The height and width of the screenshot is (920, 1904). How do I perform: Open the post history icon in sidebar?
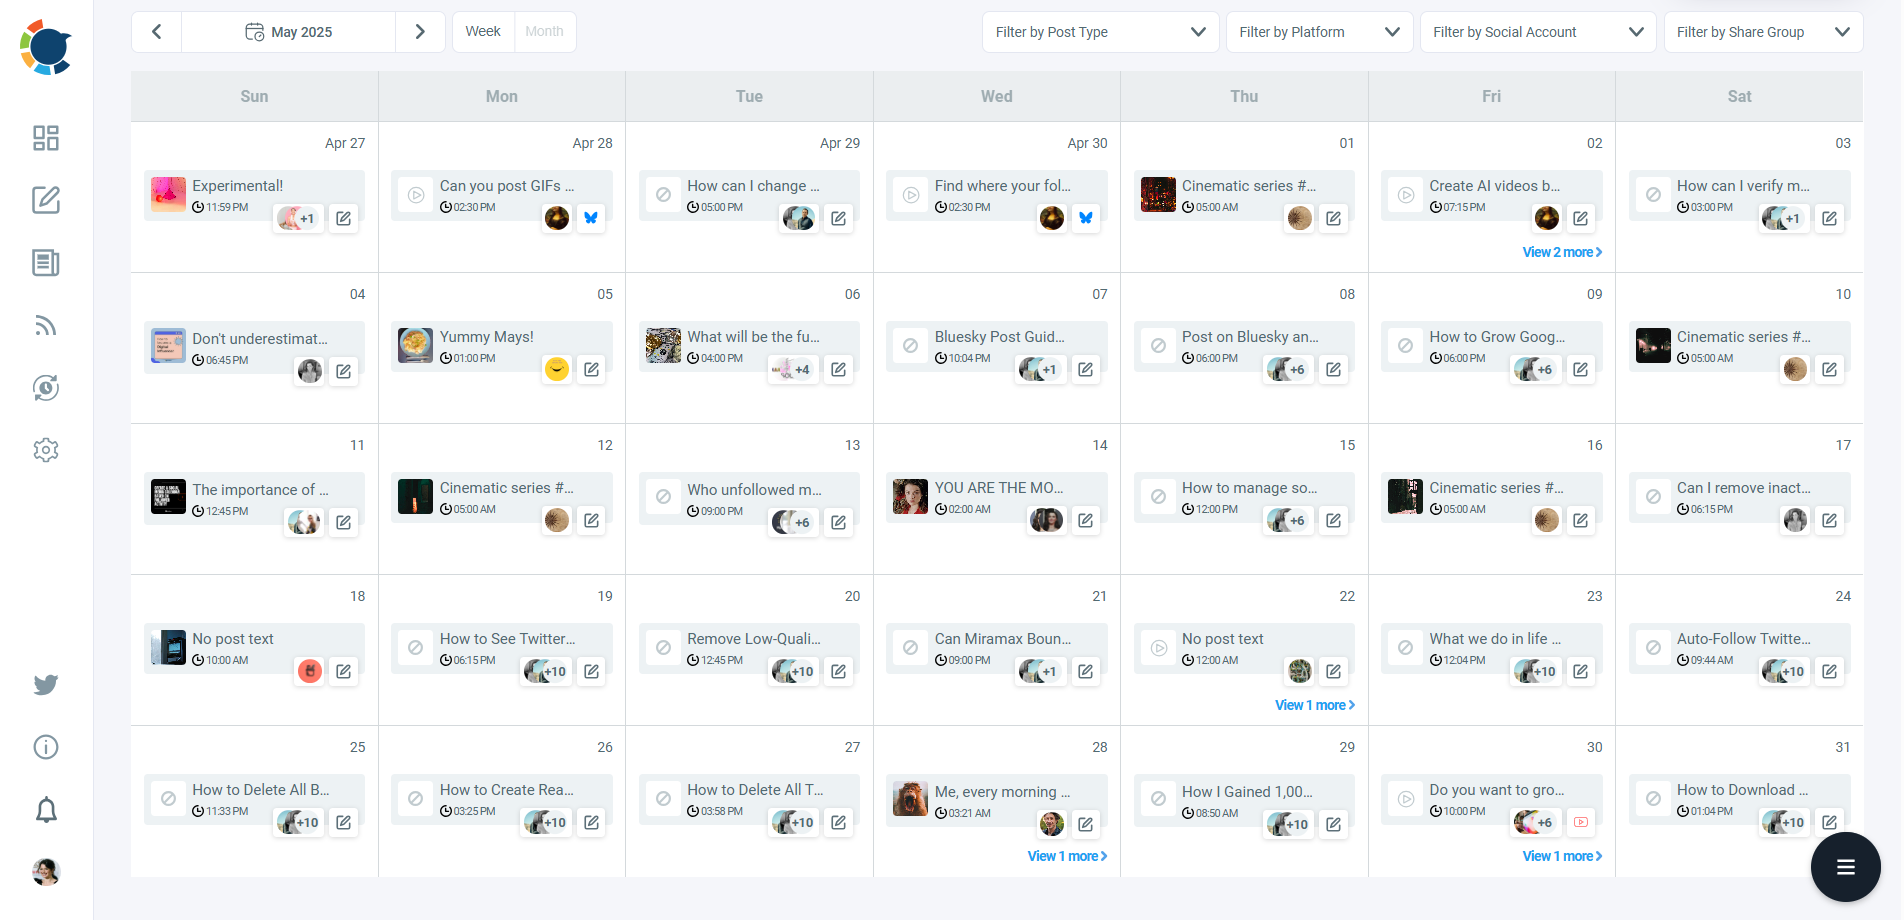(45, 388)
